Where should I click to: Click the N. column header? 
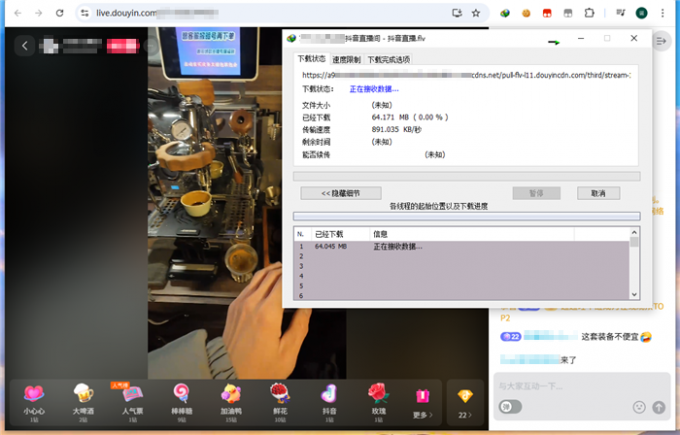(x=302, y=234)
